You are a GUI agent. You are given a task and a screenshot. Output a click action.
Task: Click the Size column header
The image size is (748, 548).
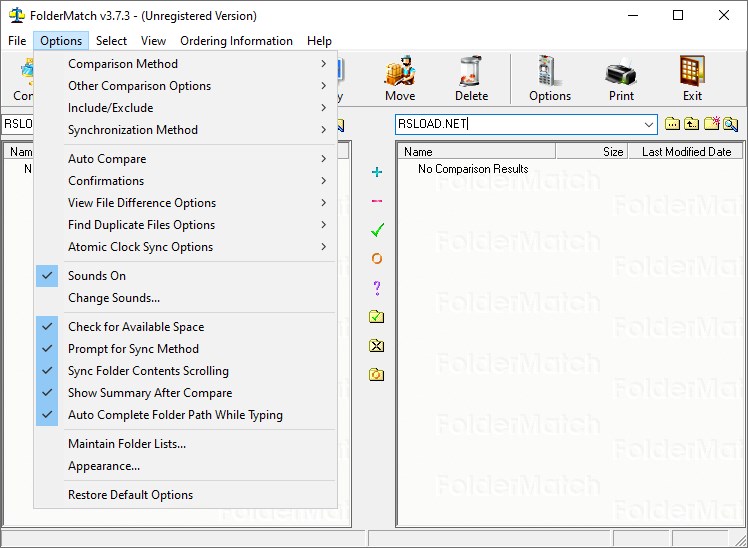point(592,152)
